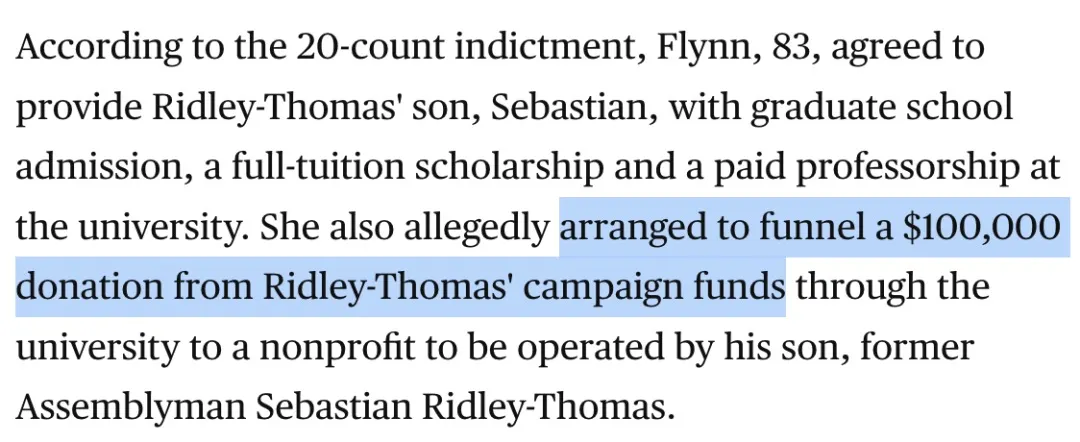Click the word "admission"
This screenshot has width=1080, height=442.
tap(98, 168)
